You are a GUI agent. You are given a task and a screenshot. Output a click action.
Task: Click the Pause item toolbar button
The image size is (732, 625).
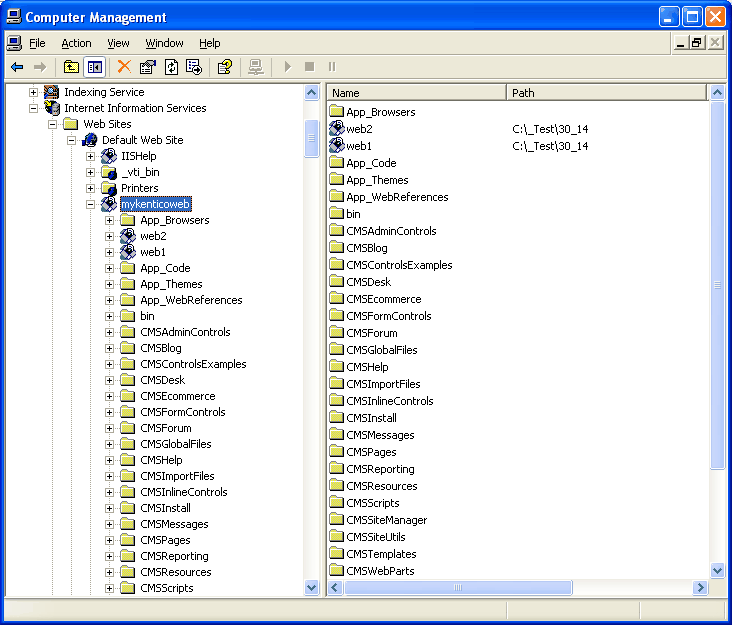pyautogui.click(x=332, y=67)
